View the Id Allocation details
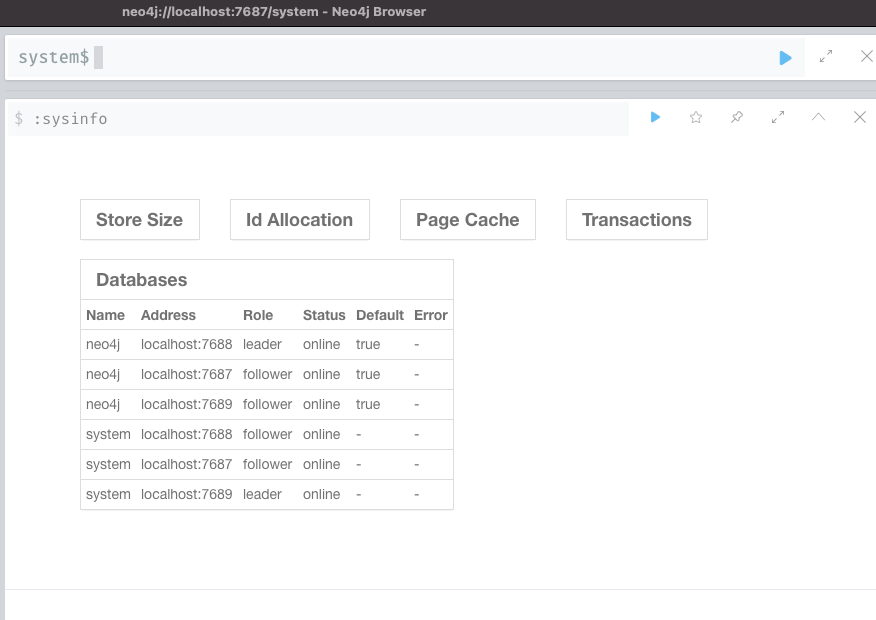The width and height of the screenshot is (876, 620). click(x=299, y=219)
